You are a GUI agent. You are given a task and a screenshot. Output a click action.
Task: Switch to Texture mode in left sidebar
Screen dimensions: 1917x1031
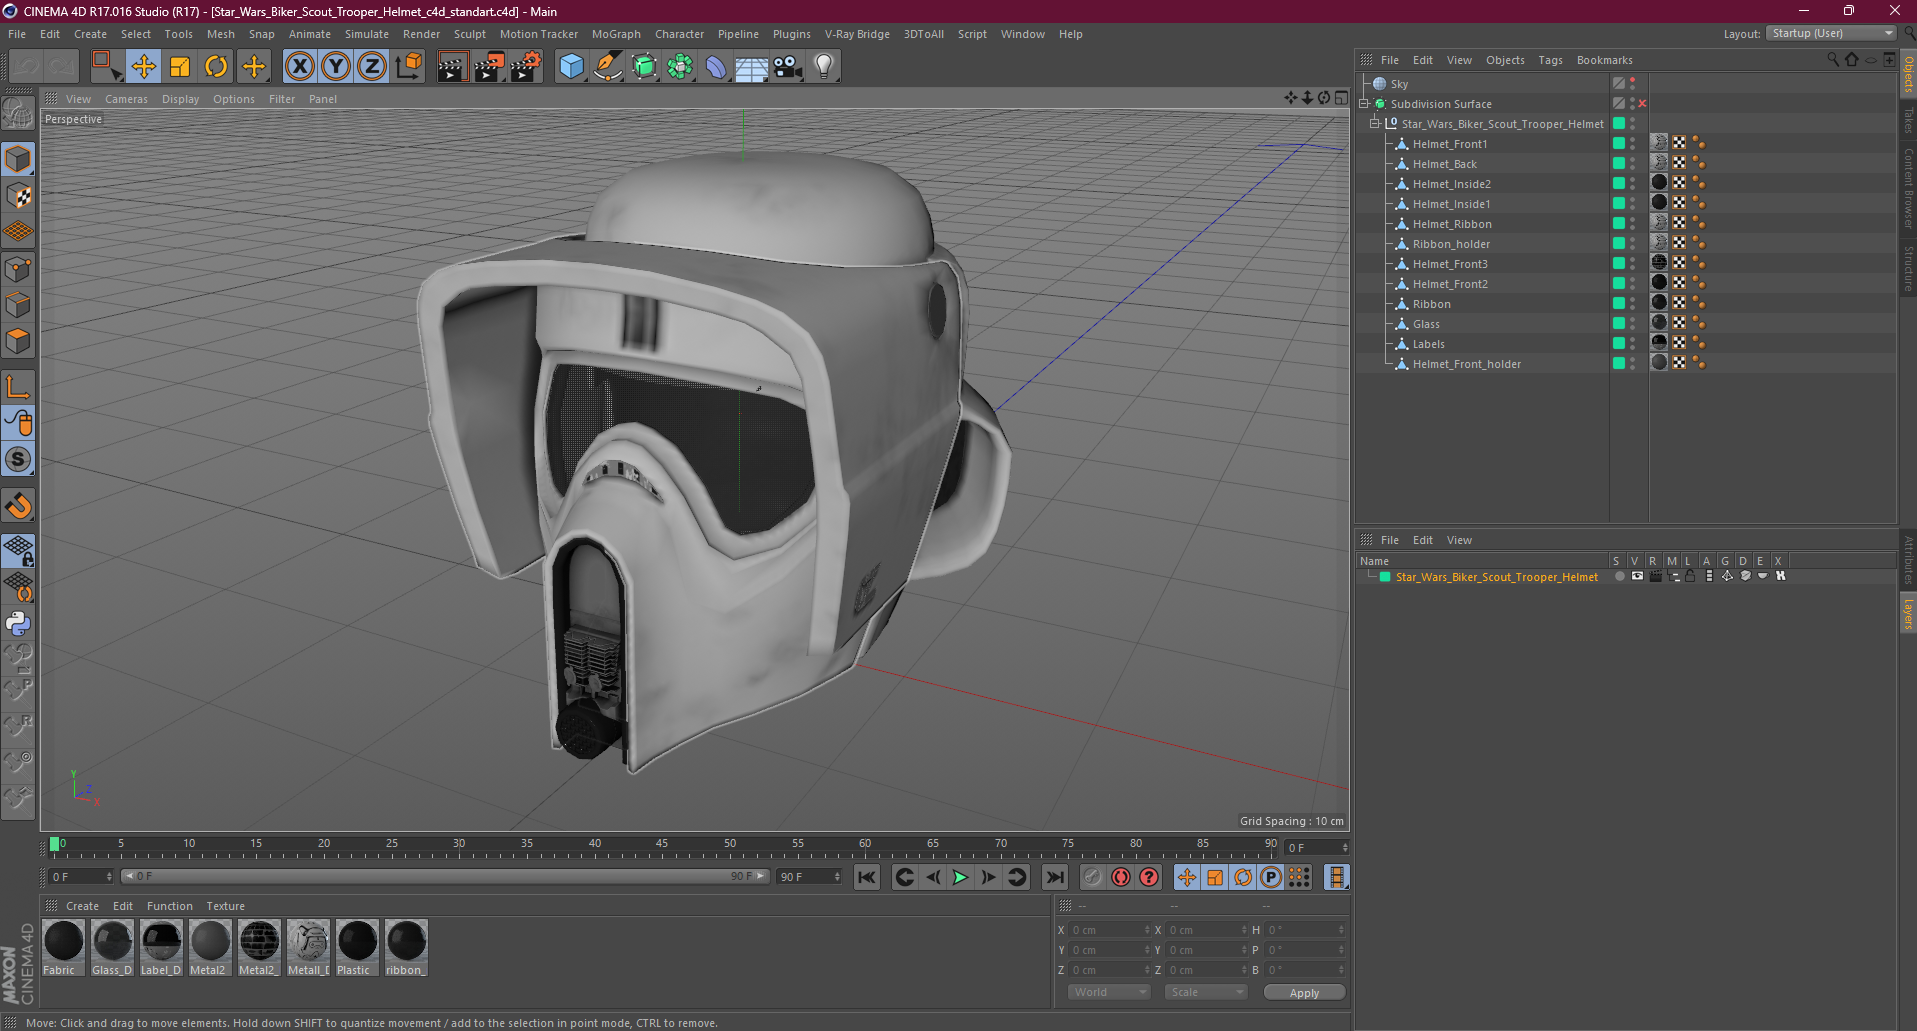(x=18, y=196)
